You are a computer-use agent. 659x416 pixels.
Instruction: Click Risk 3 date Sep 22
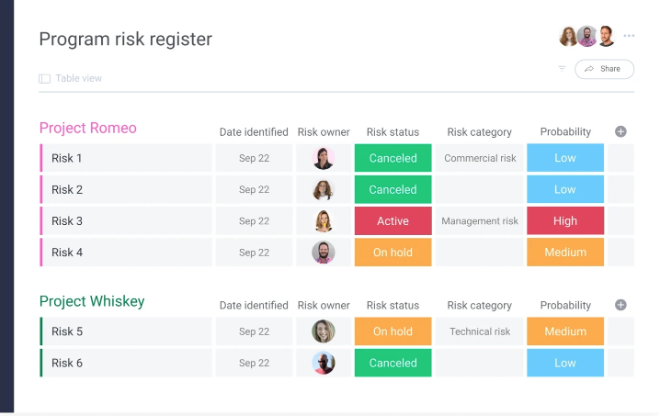254,221
